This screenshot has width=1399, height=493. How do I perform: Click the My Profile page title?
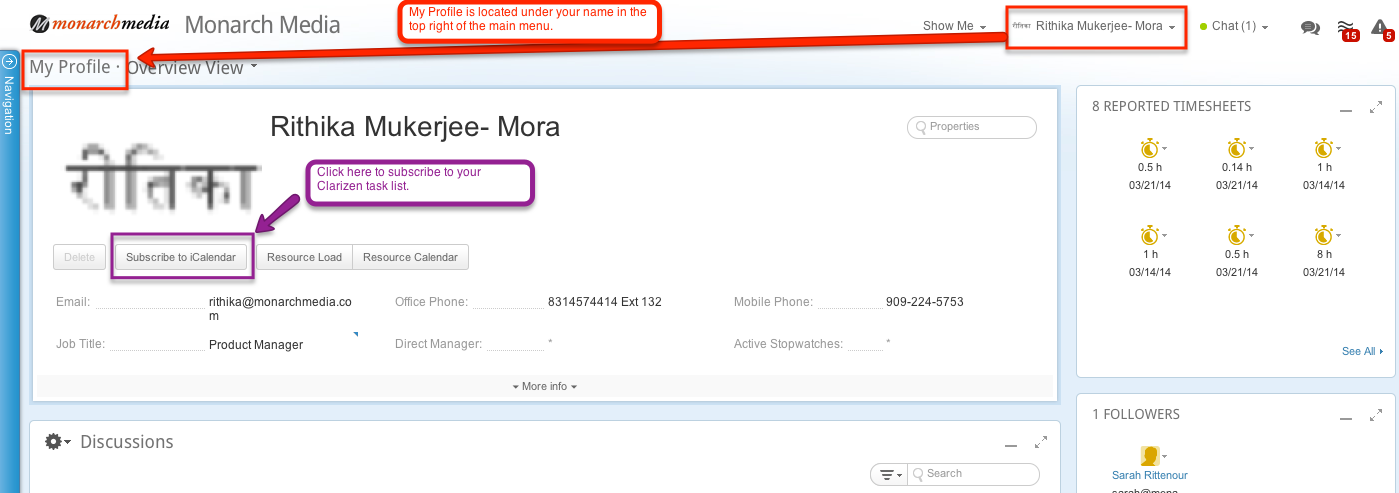coord(70,68)
